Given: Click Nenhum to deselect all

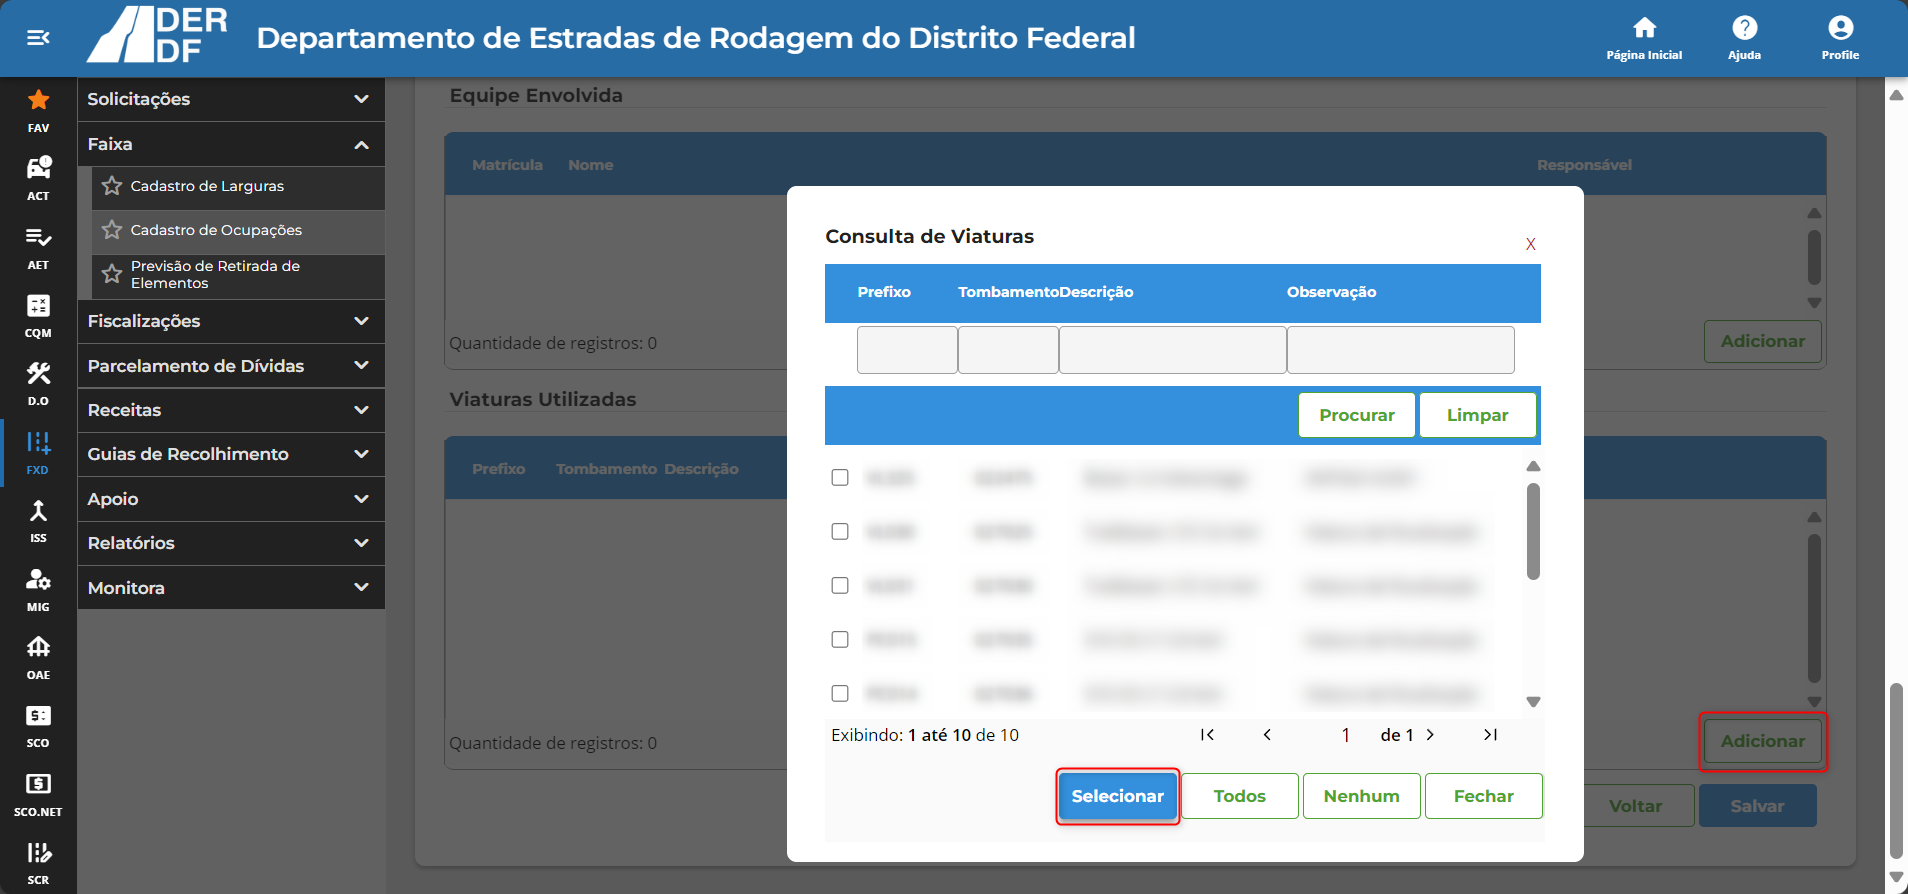Looking at the screenshot, I should pos(1361,796).
